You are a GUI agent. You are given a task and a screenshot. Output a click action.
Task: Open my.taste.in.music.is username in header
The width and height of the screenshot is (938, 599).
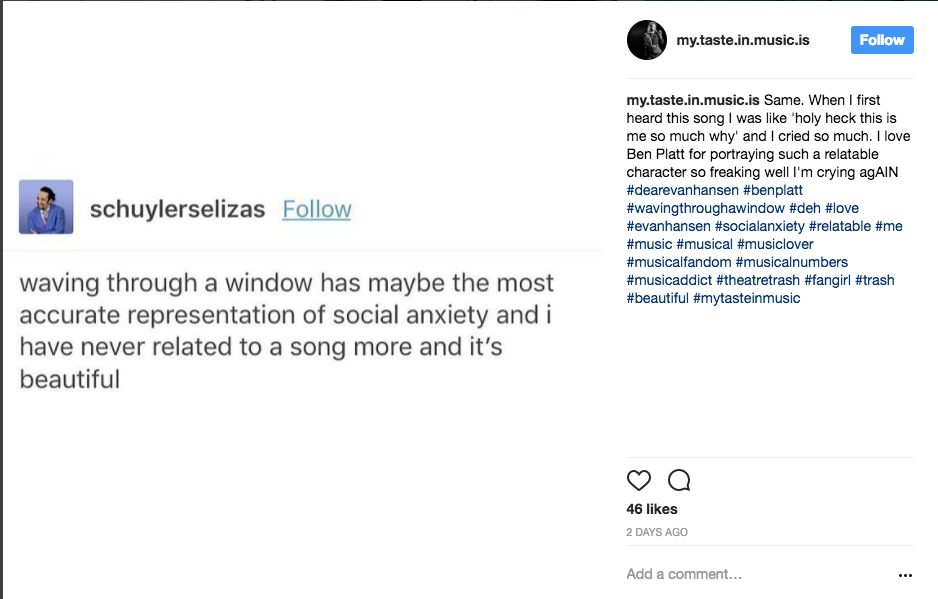(x=742, y=40)
